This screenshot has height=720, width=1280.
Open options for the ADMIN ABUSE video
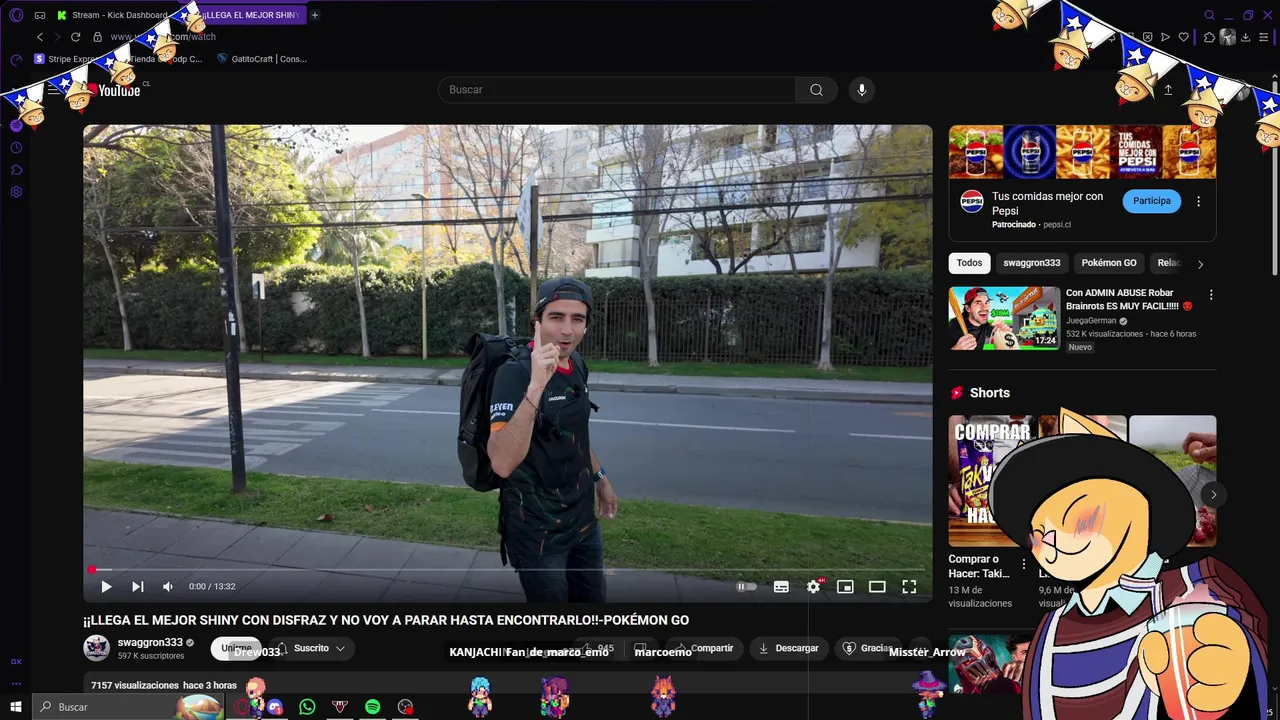click(1211, 295)
